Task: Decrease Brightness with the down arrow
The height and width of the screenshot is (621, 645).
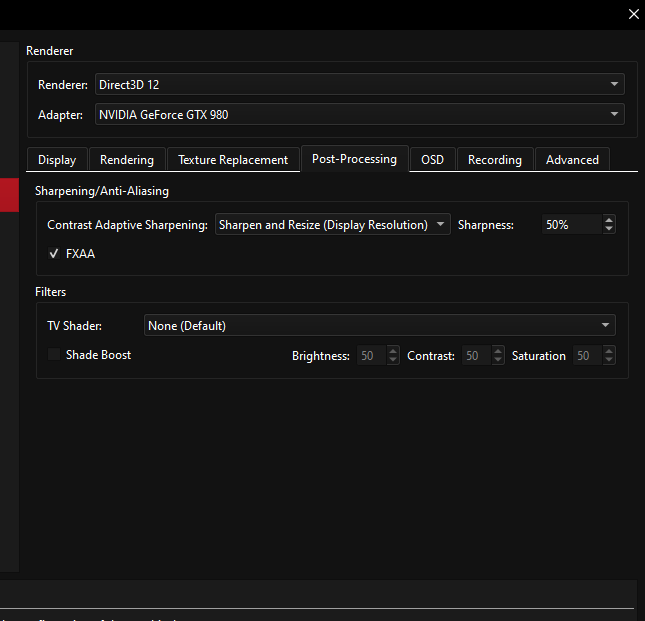Action: point(393,360)
